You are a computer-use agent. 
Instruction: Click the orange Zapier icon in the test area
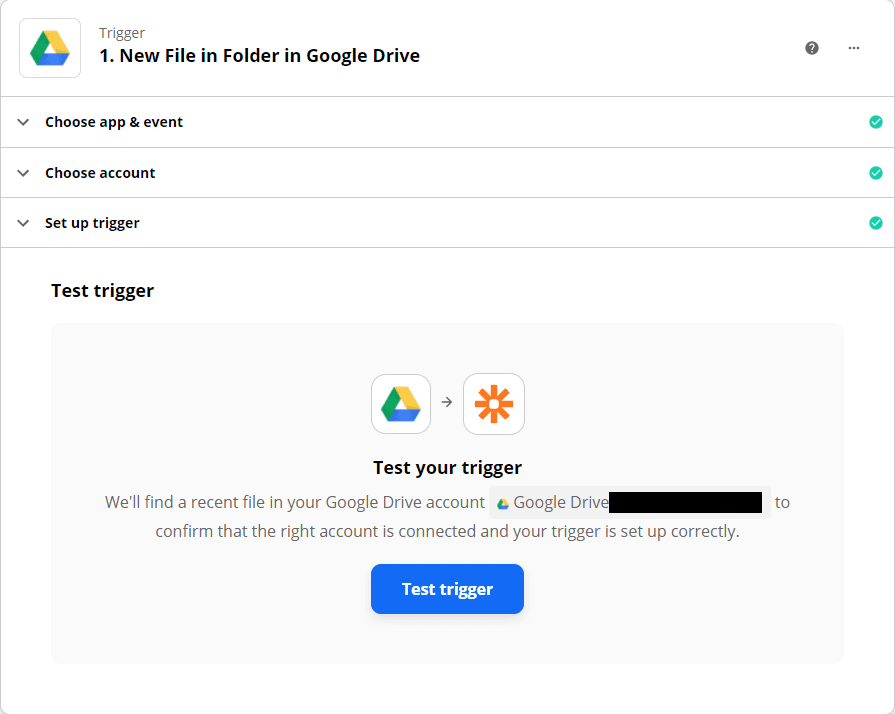493,404
